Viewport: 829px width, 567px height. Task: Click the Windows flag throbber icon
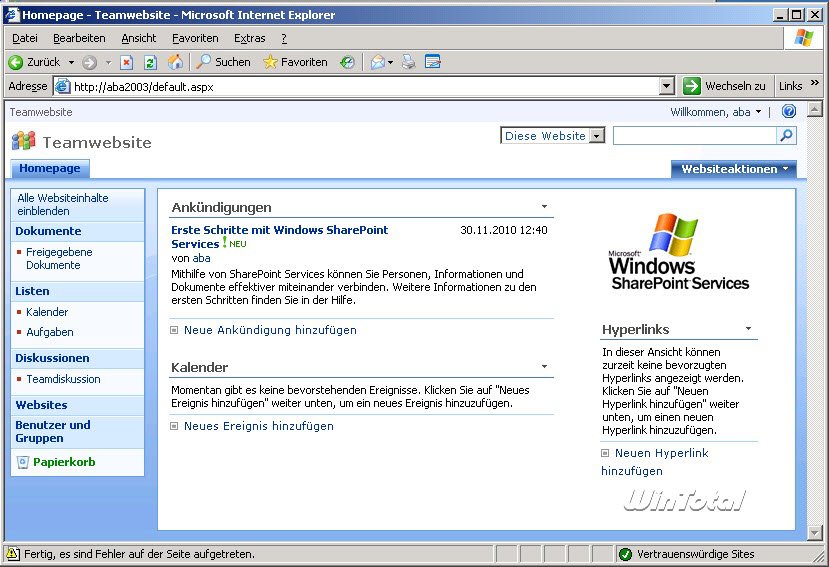804,38
